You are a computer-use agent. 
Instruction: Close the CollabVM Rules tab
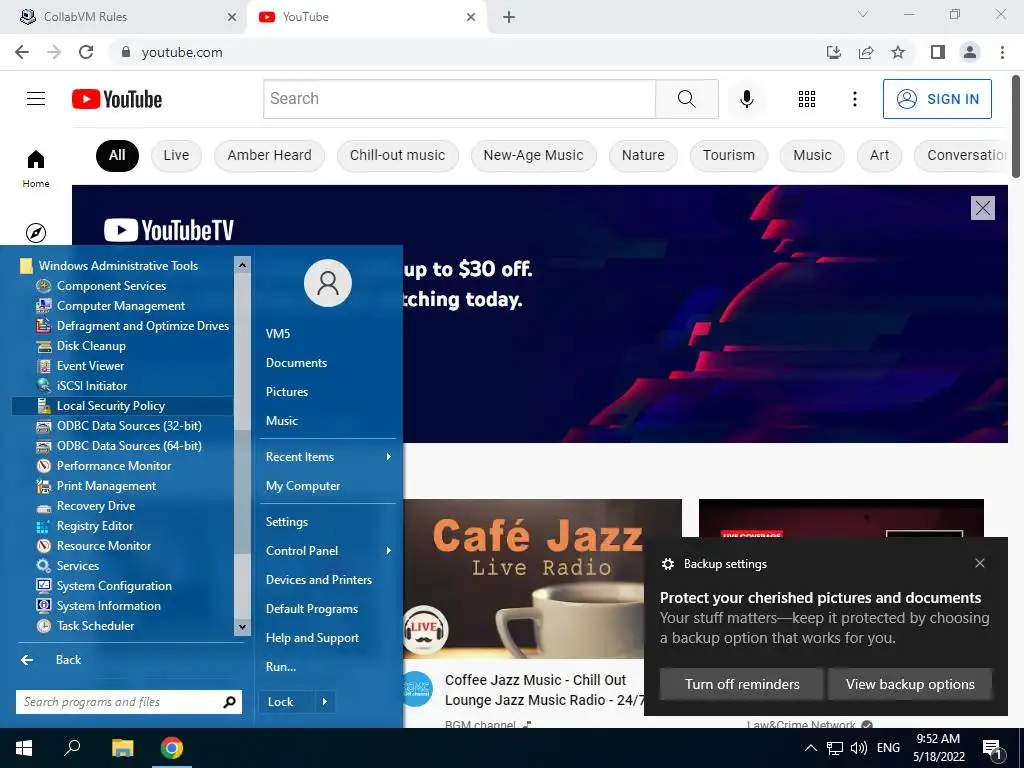(x=232, y=17)
